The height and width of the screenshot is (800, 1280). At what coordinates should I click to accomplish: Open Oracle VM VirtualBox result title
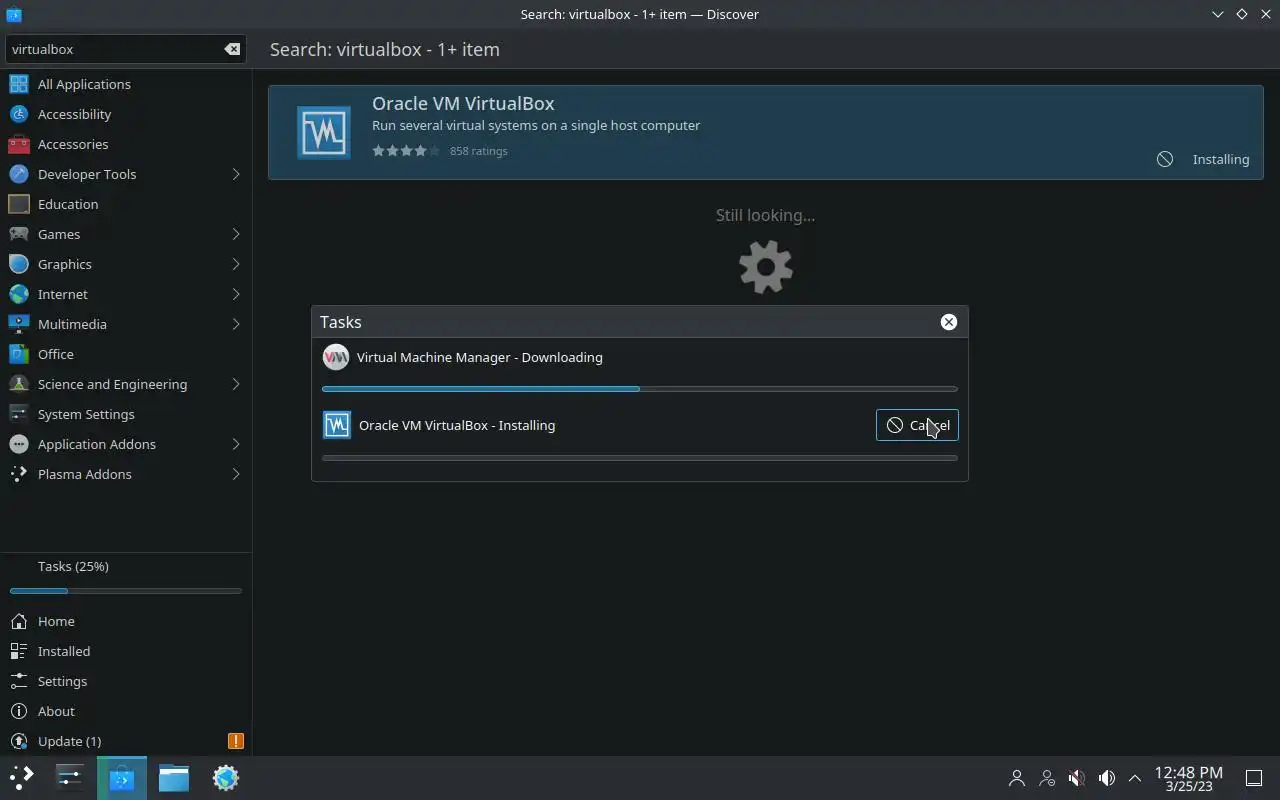click(x=463, y=103)
